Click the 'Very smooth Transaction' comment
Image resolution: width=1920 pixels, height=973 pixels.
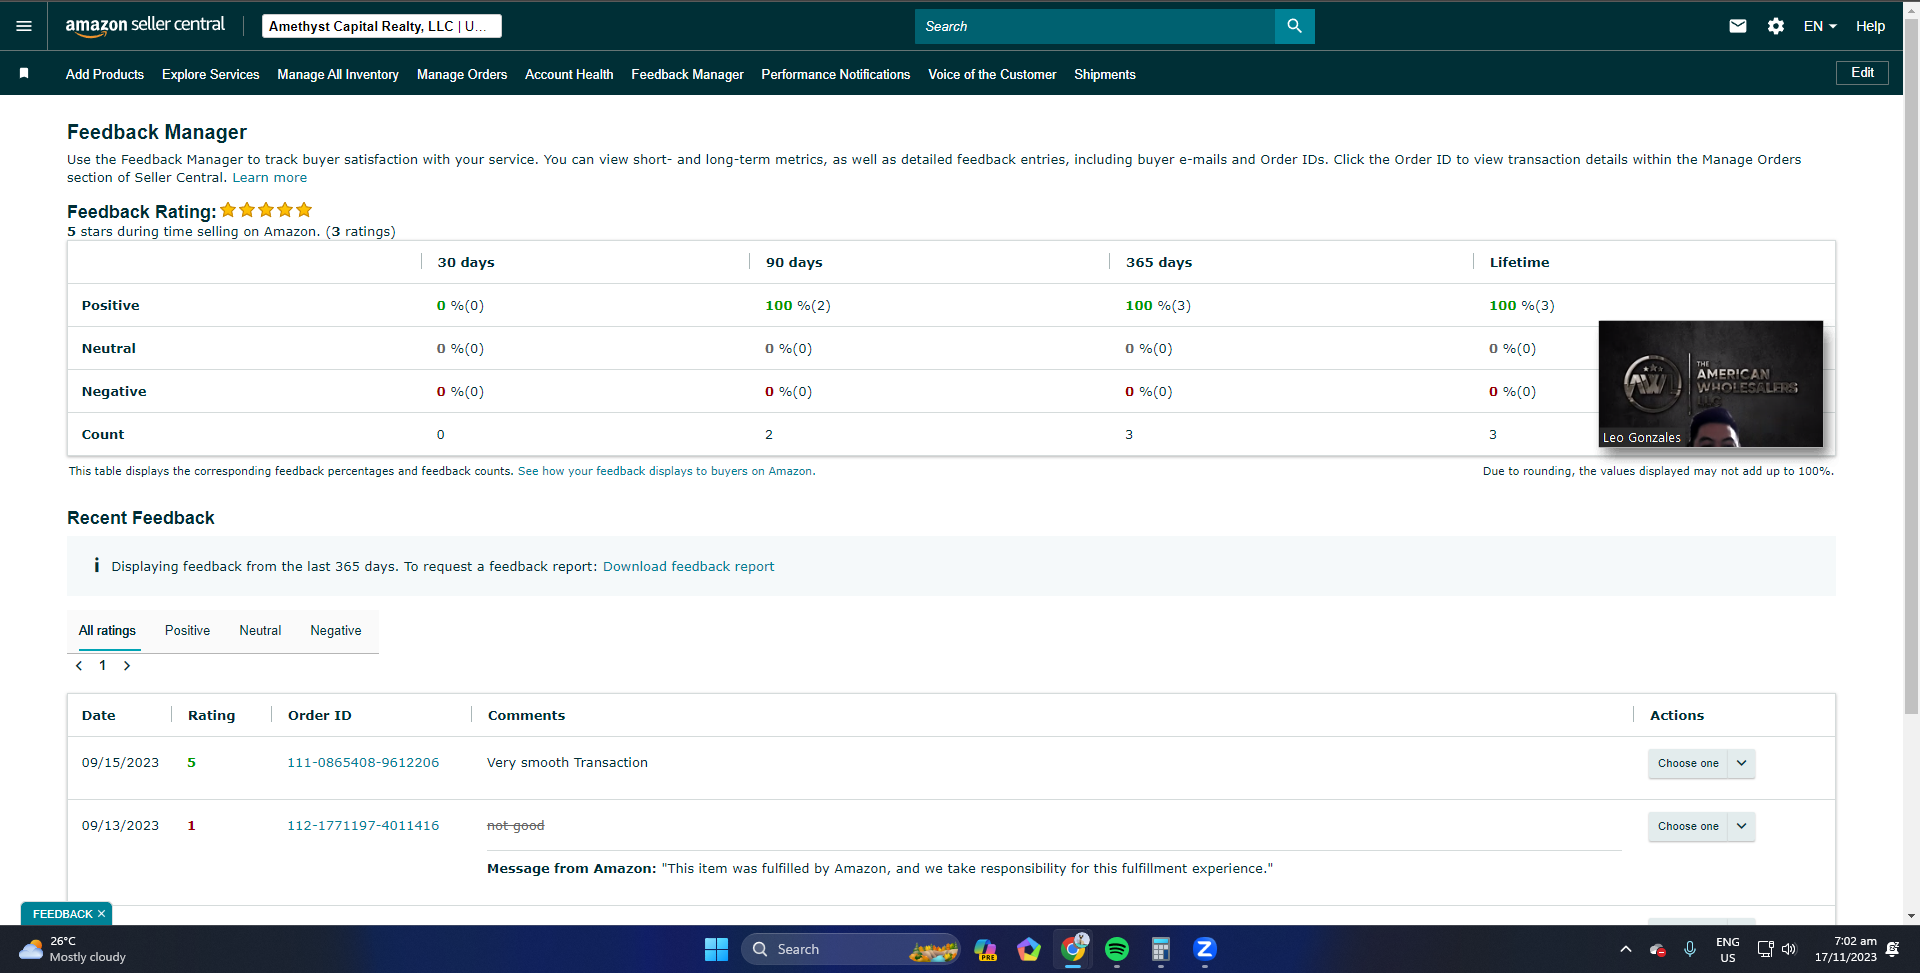pyautogui.click(x=567, y=763)
